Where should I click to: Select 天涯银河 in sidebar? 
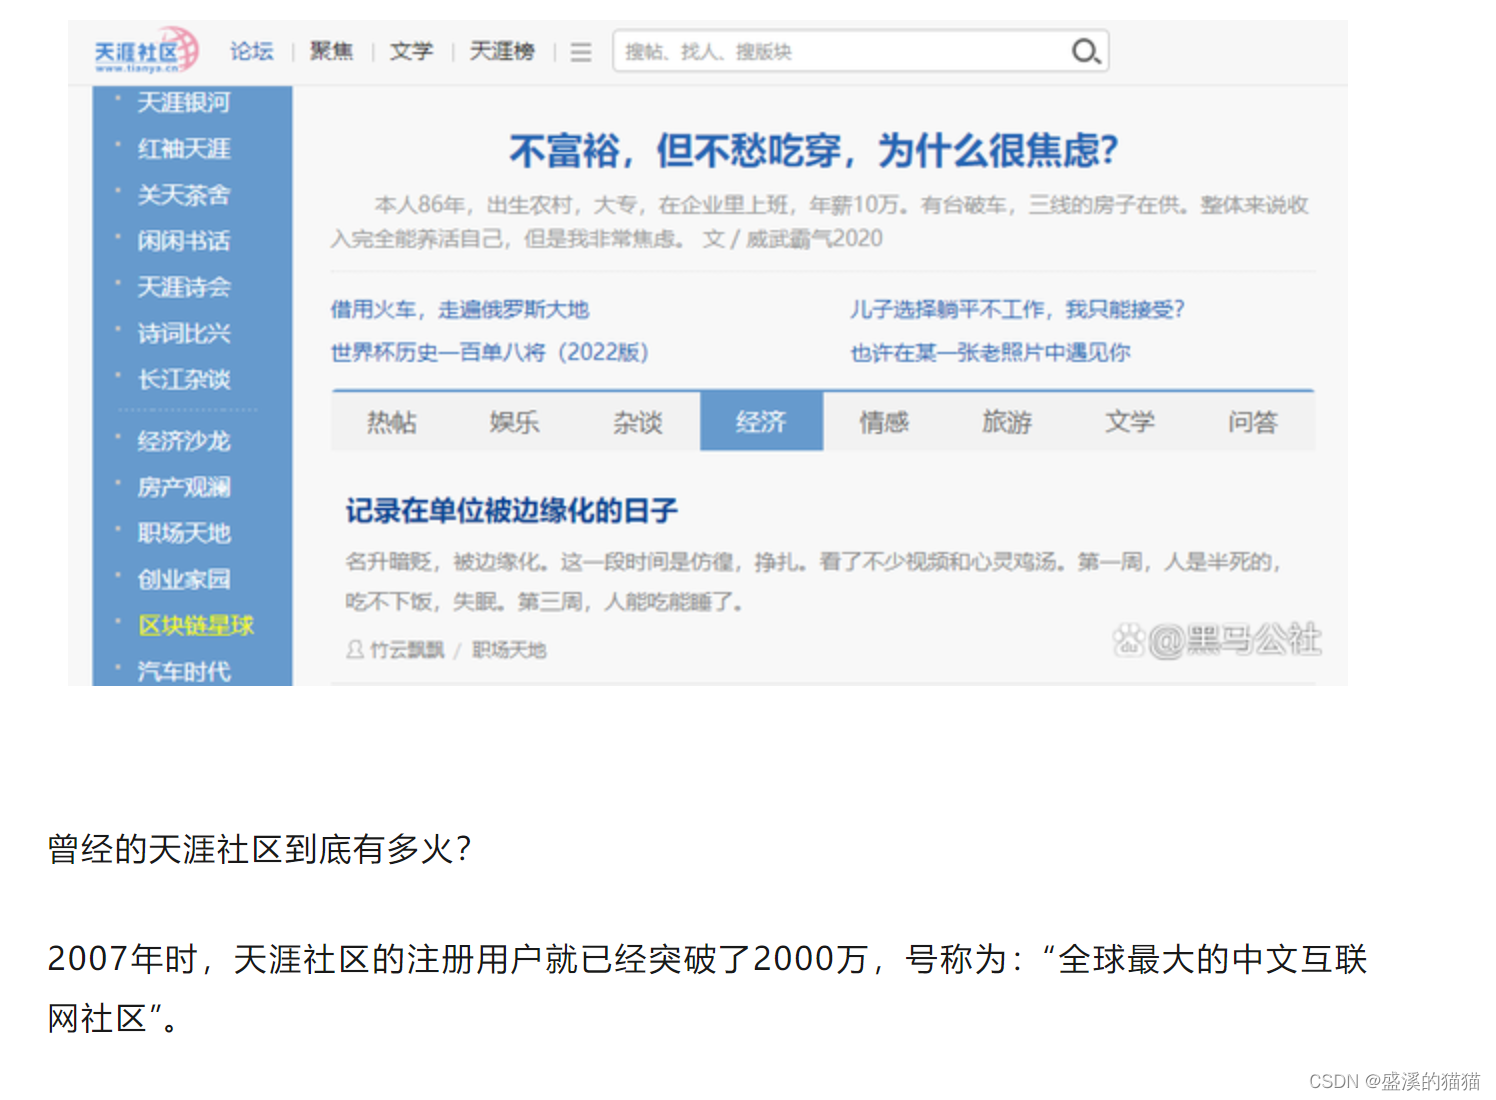coord(184,103)
